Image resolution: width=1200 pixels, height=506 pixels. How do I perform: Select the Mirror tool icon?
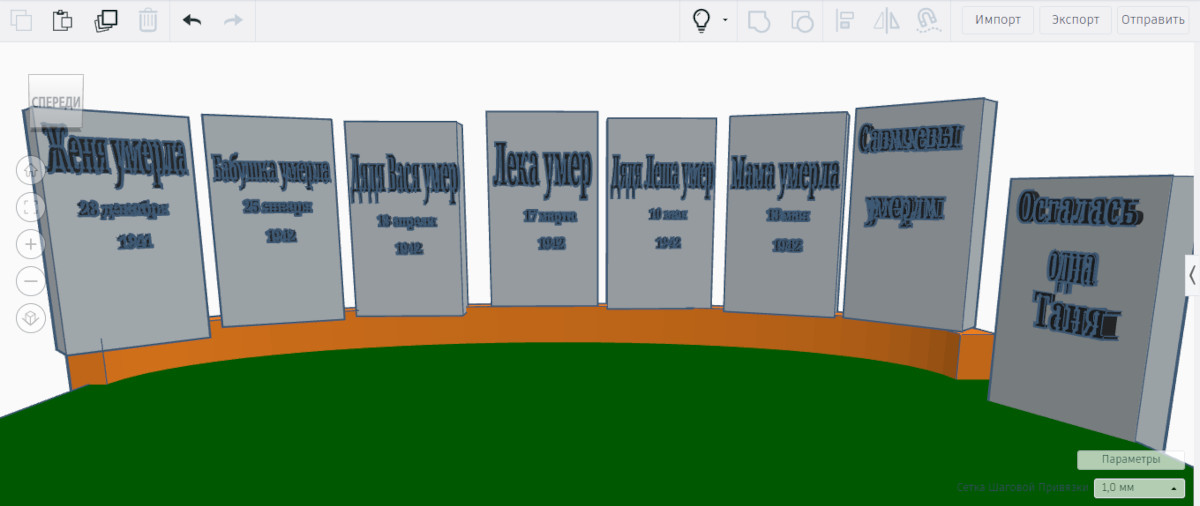886,20
